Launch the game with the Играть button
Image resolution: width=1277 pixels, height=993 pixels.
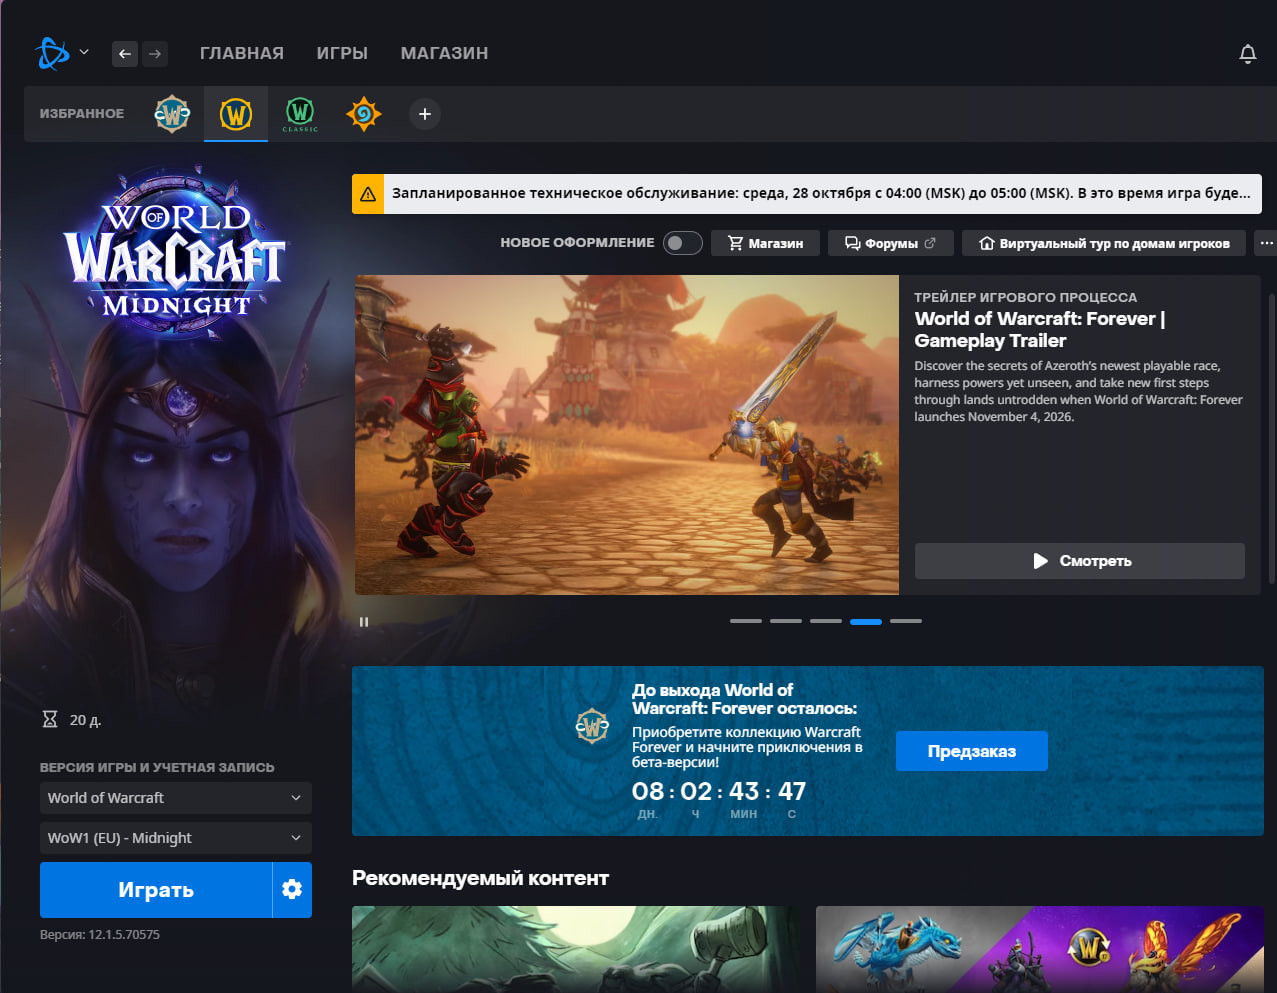pyautogui.click(x=156, y=890)
